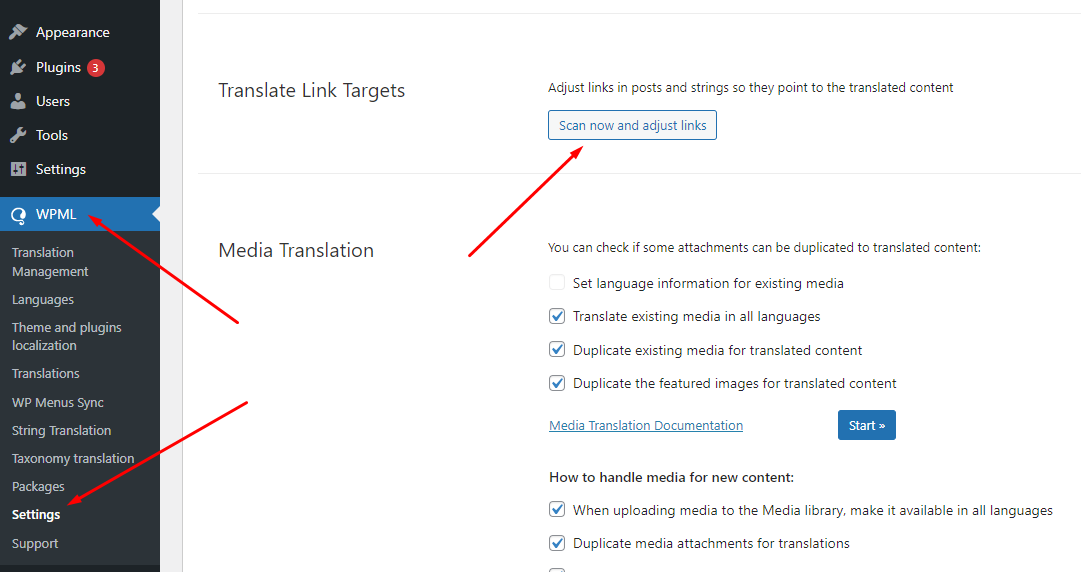Viewport: 1081px width, 572px height.
Task: Click Scan now and adjust links button
Action: (x=632, y=125)
